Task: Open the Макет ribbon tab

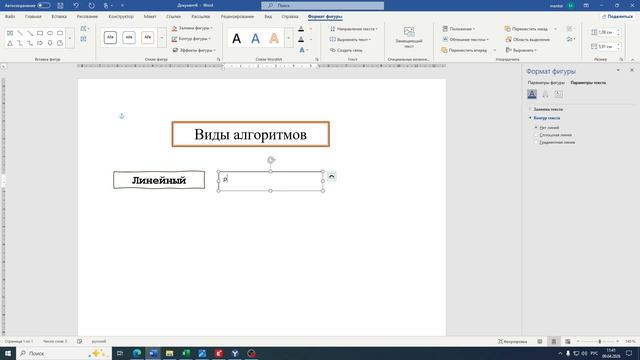Action: pyautogui.click(x=150, y=17)
